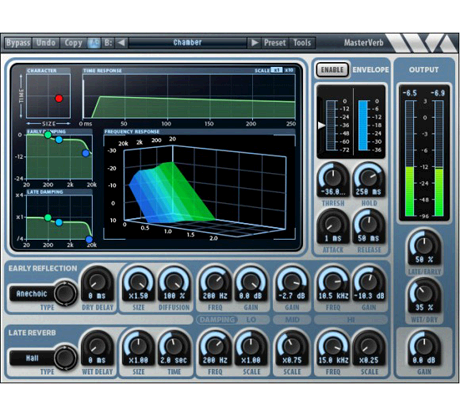
Task: Click the next preset right arrow
Action: 254,43
